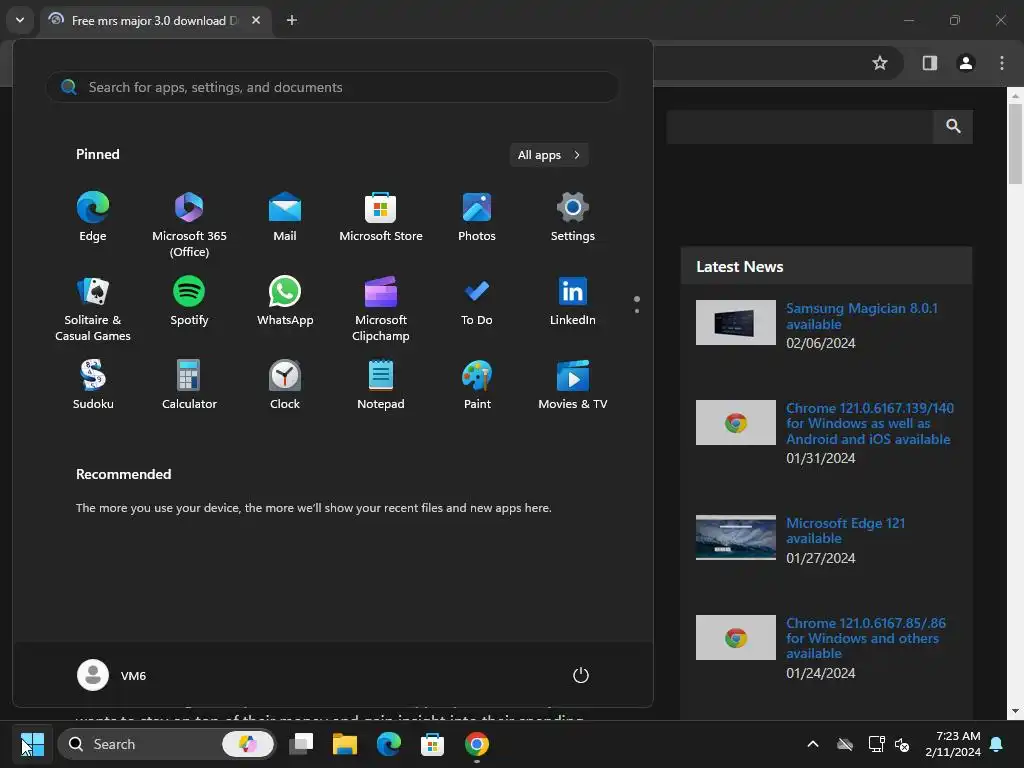Switch to Chrome in the taskbar
1024x768 pixels.
click(477, 744)
